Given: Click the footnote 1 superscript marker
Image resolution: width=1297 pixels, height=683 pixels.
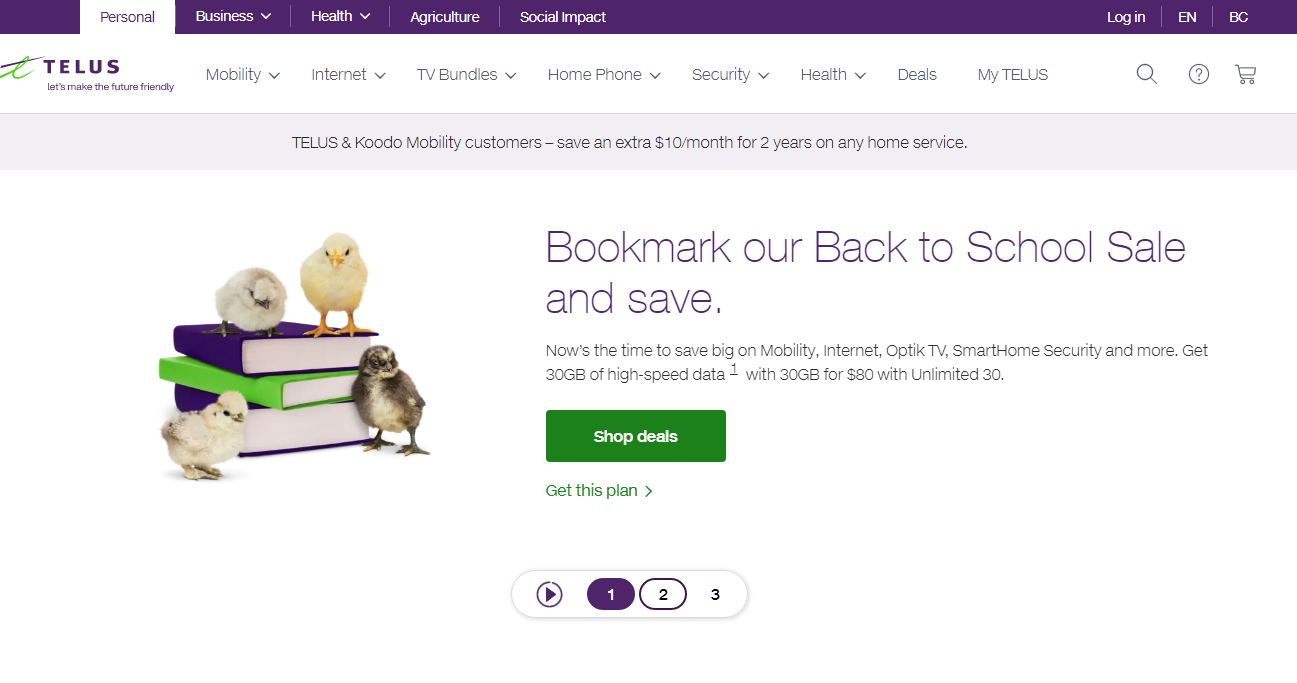Looking at the screenshot, I should [x=733, y=370].
